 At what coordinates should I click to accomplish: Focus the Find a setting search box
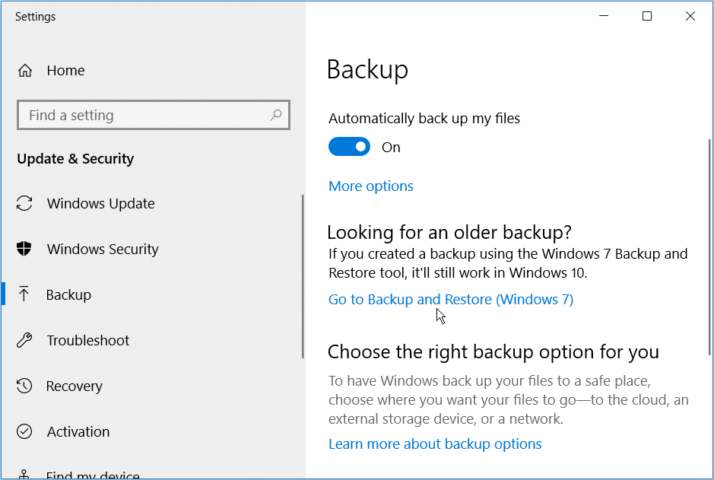pos(153,115)
